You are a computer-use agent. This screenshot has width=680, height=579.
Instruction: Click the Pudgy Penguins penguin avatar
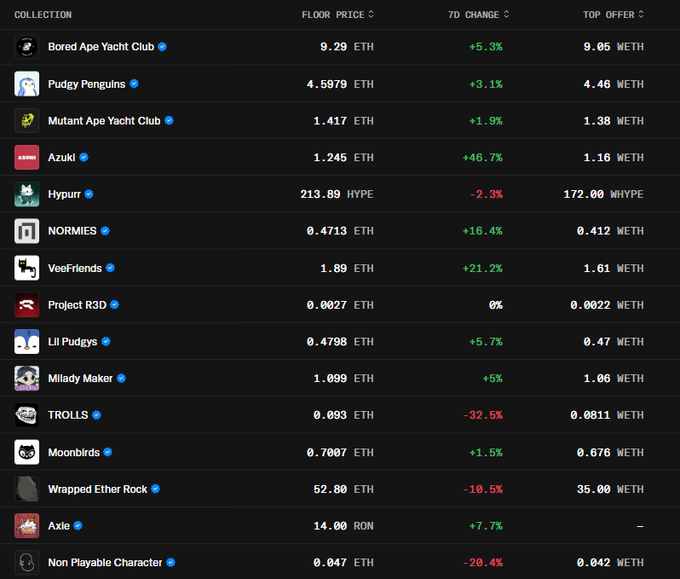(x=26, y=84)
